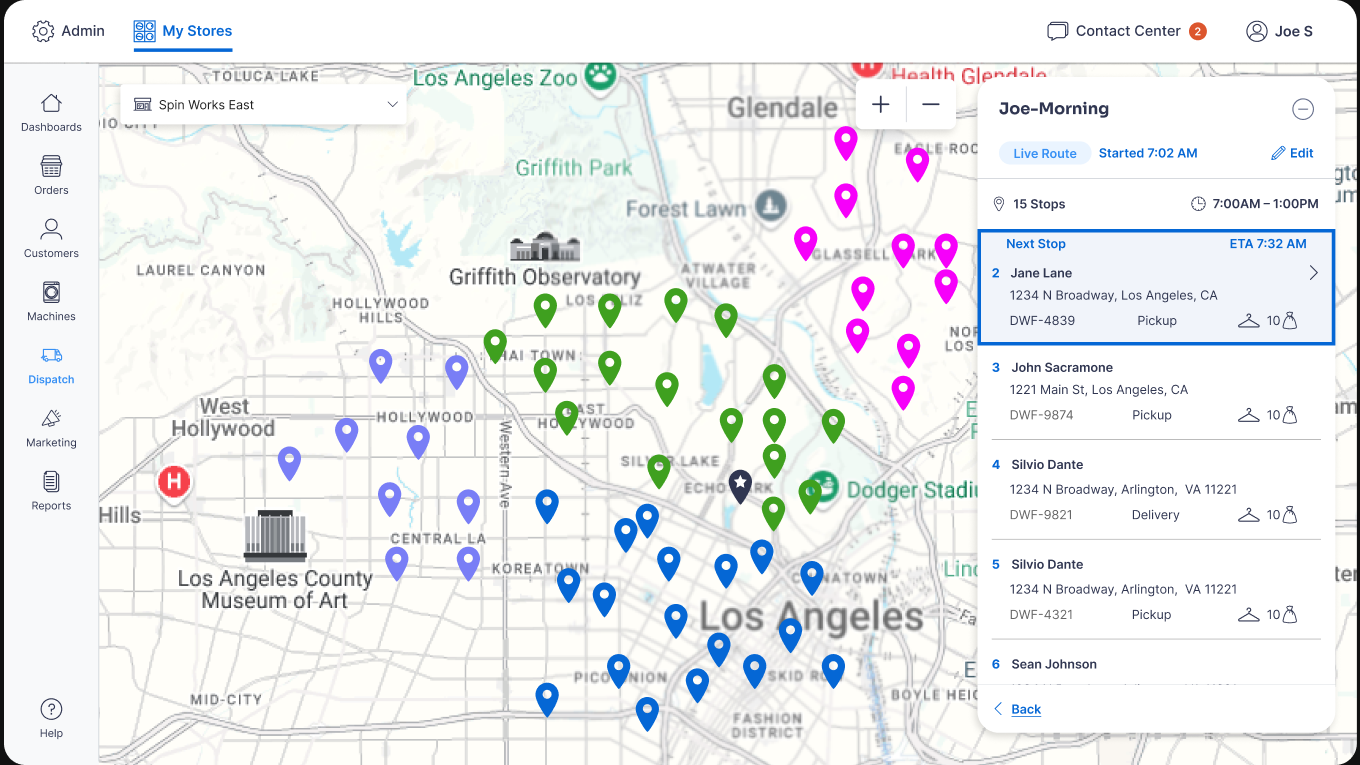
Task: Open the Machines section
Action: pyautogui.click(x=51, y=301)
